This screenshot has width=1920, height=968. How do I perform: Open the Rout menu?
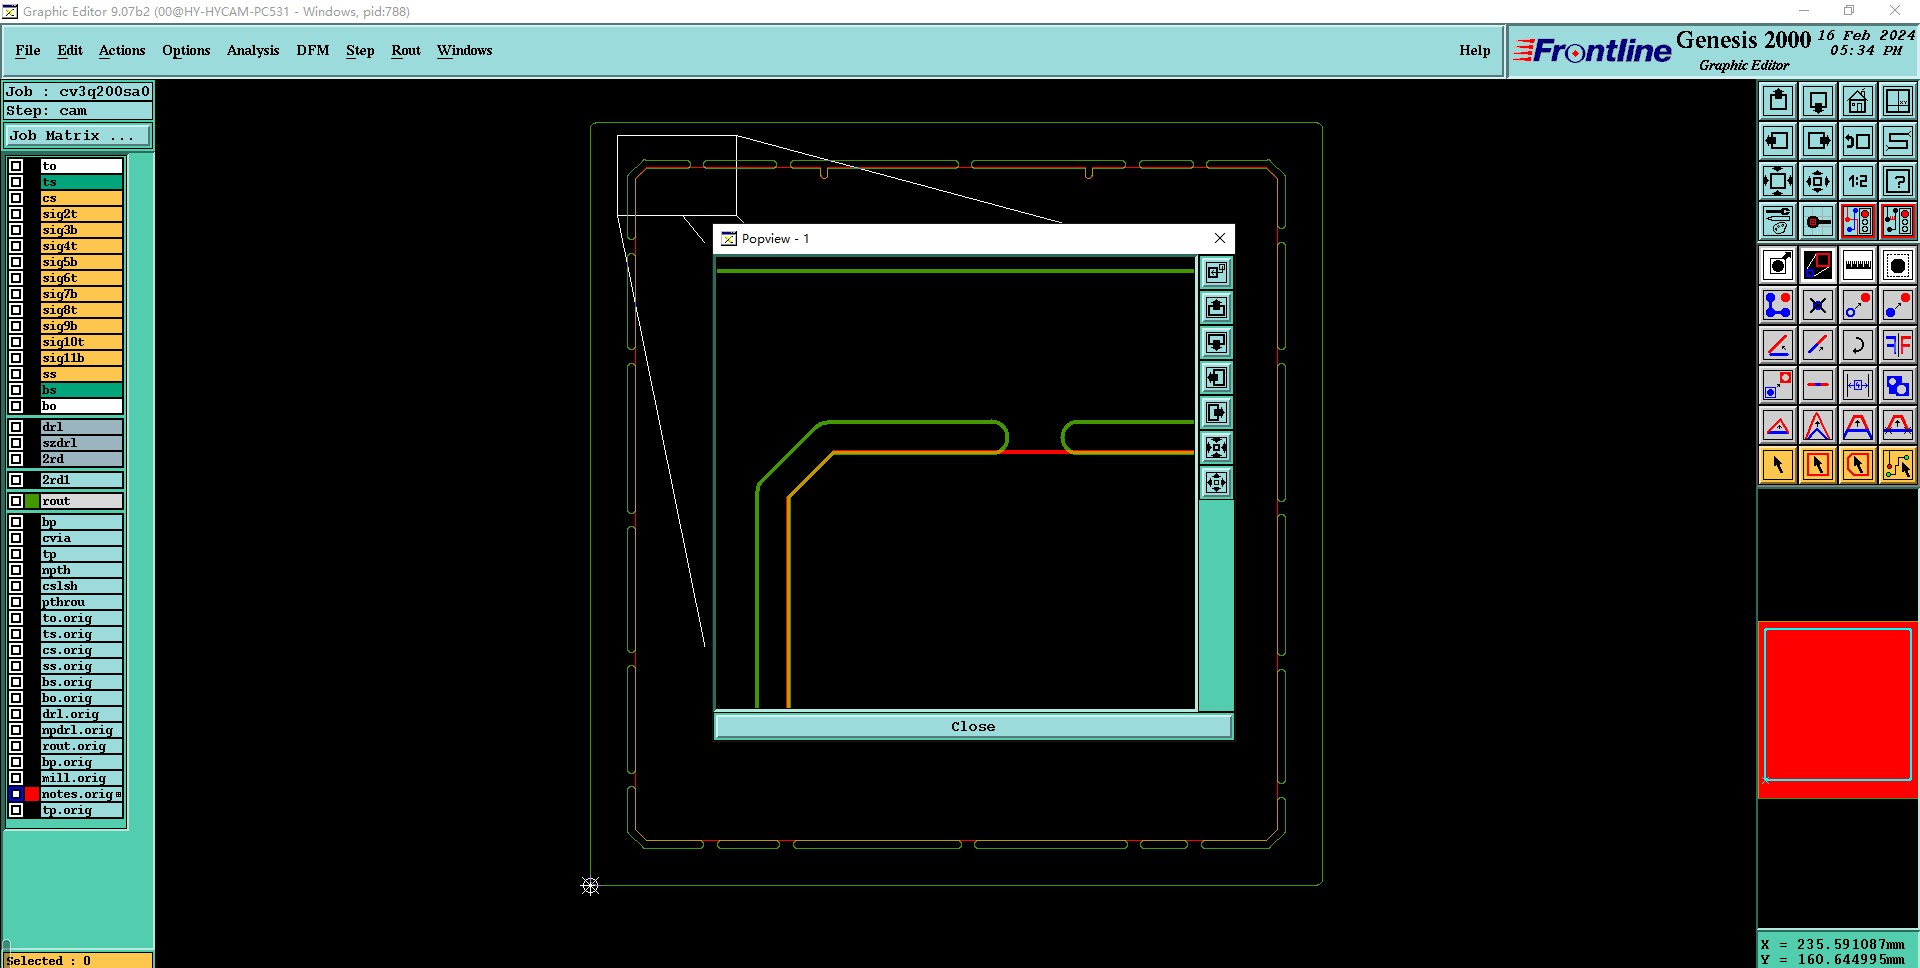406,50
